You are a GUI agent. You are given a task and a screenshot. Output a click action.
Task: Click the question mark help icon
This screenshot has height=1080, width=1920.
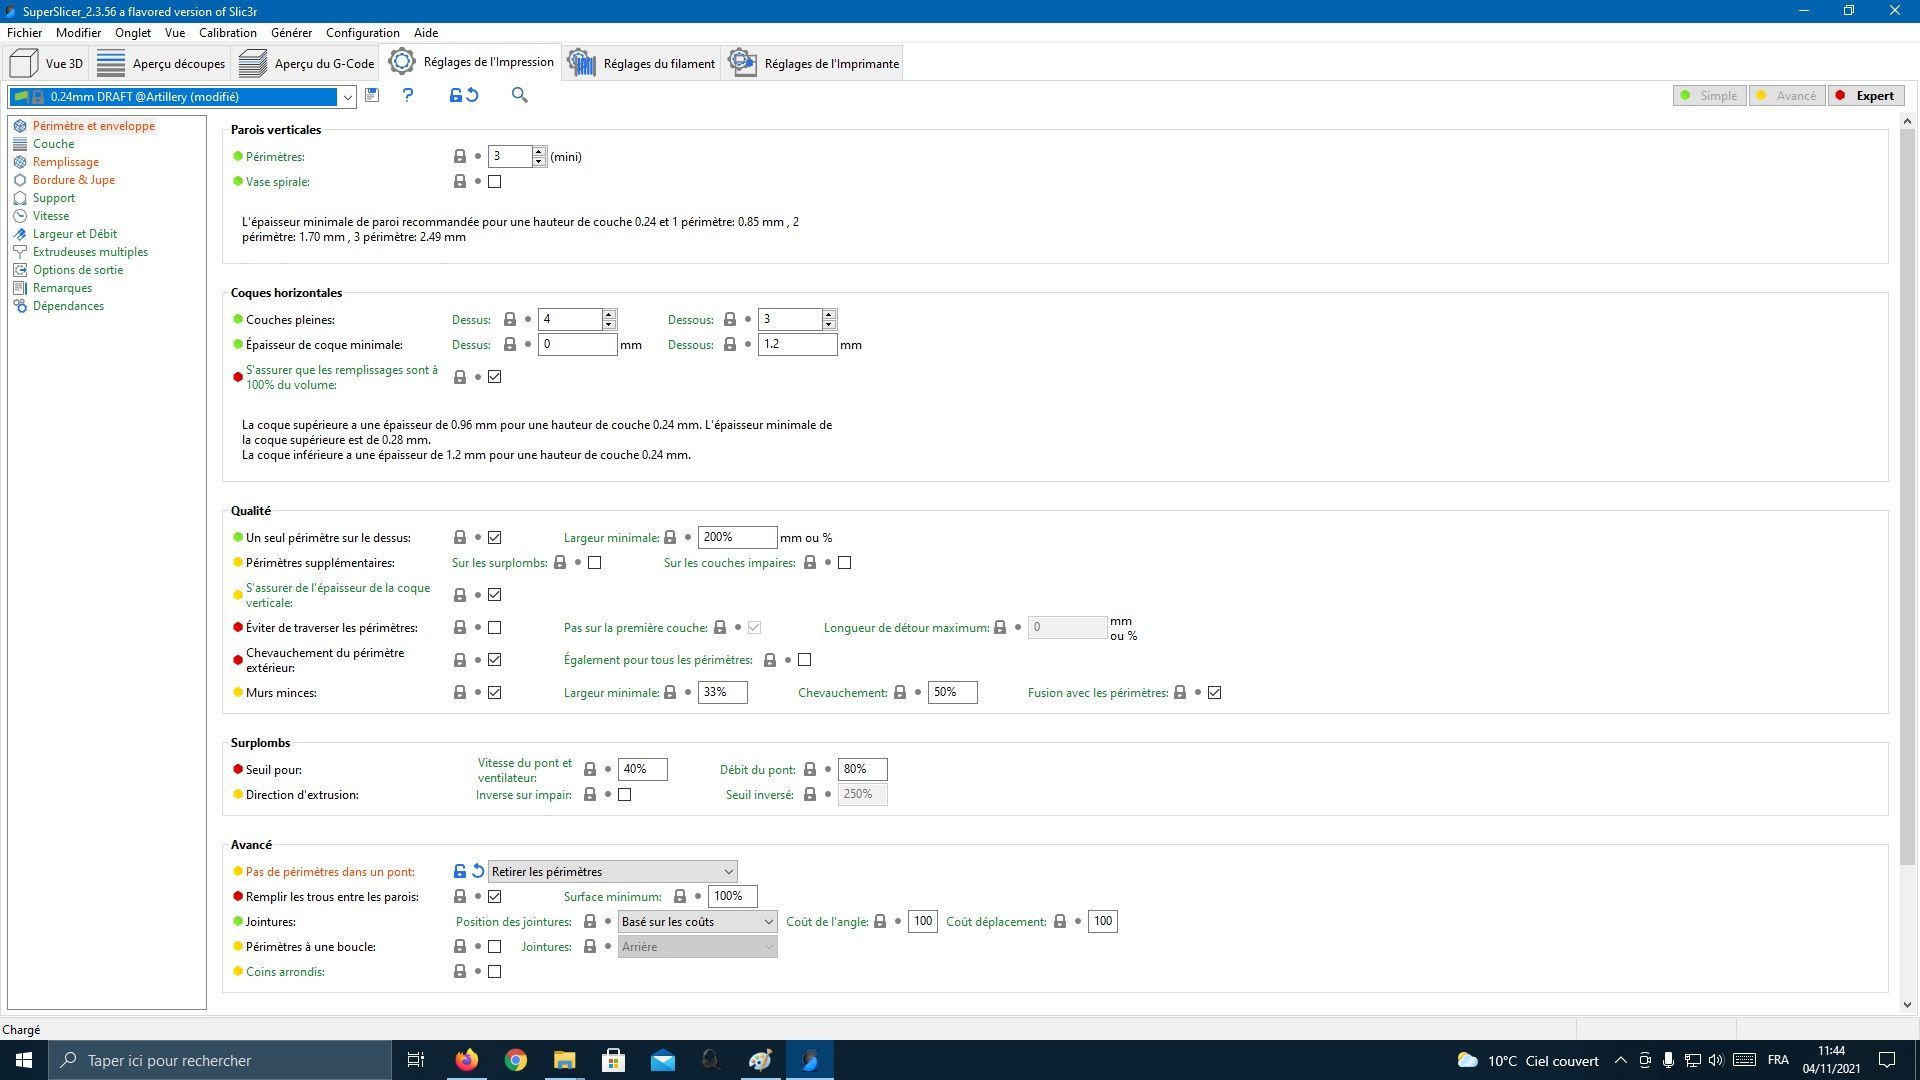(408, 95)
